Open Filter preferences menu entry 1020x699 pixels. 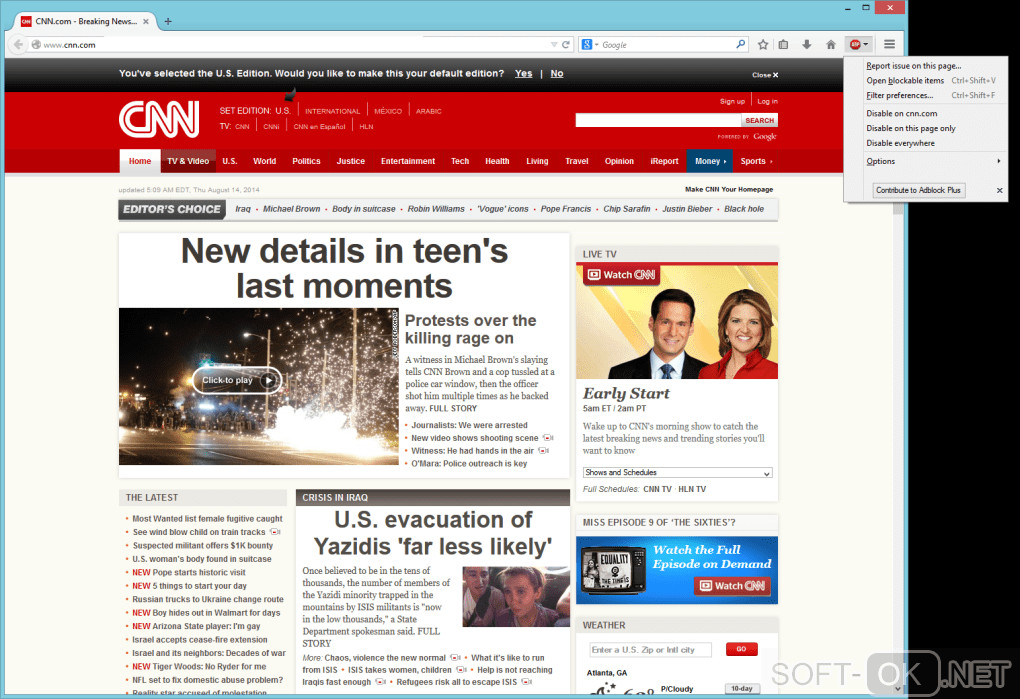899,96
